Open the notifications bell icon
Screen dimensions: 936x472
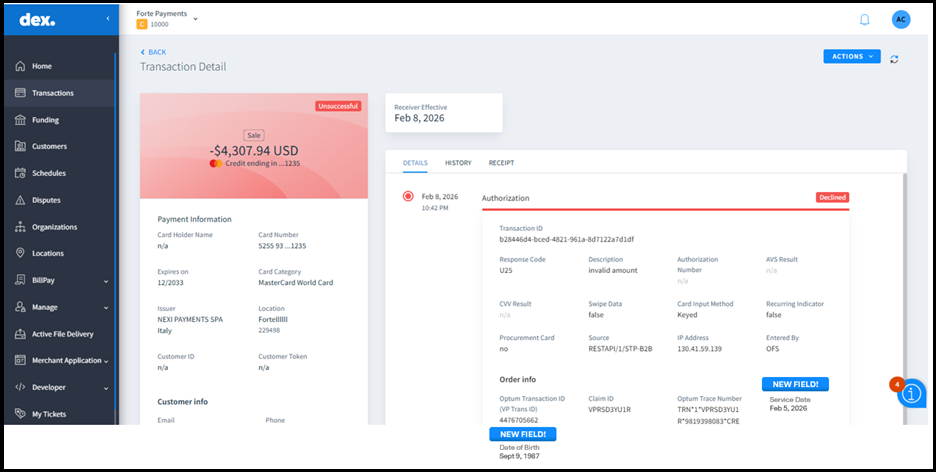(x=864, y=20)
